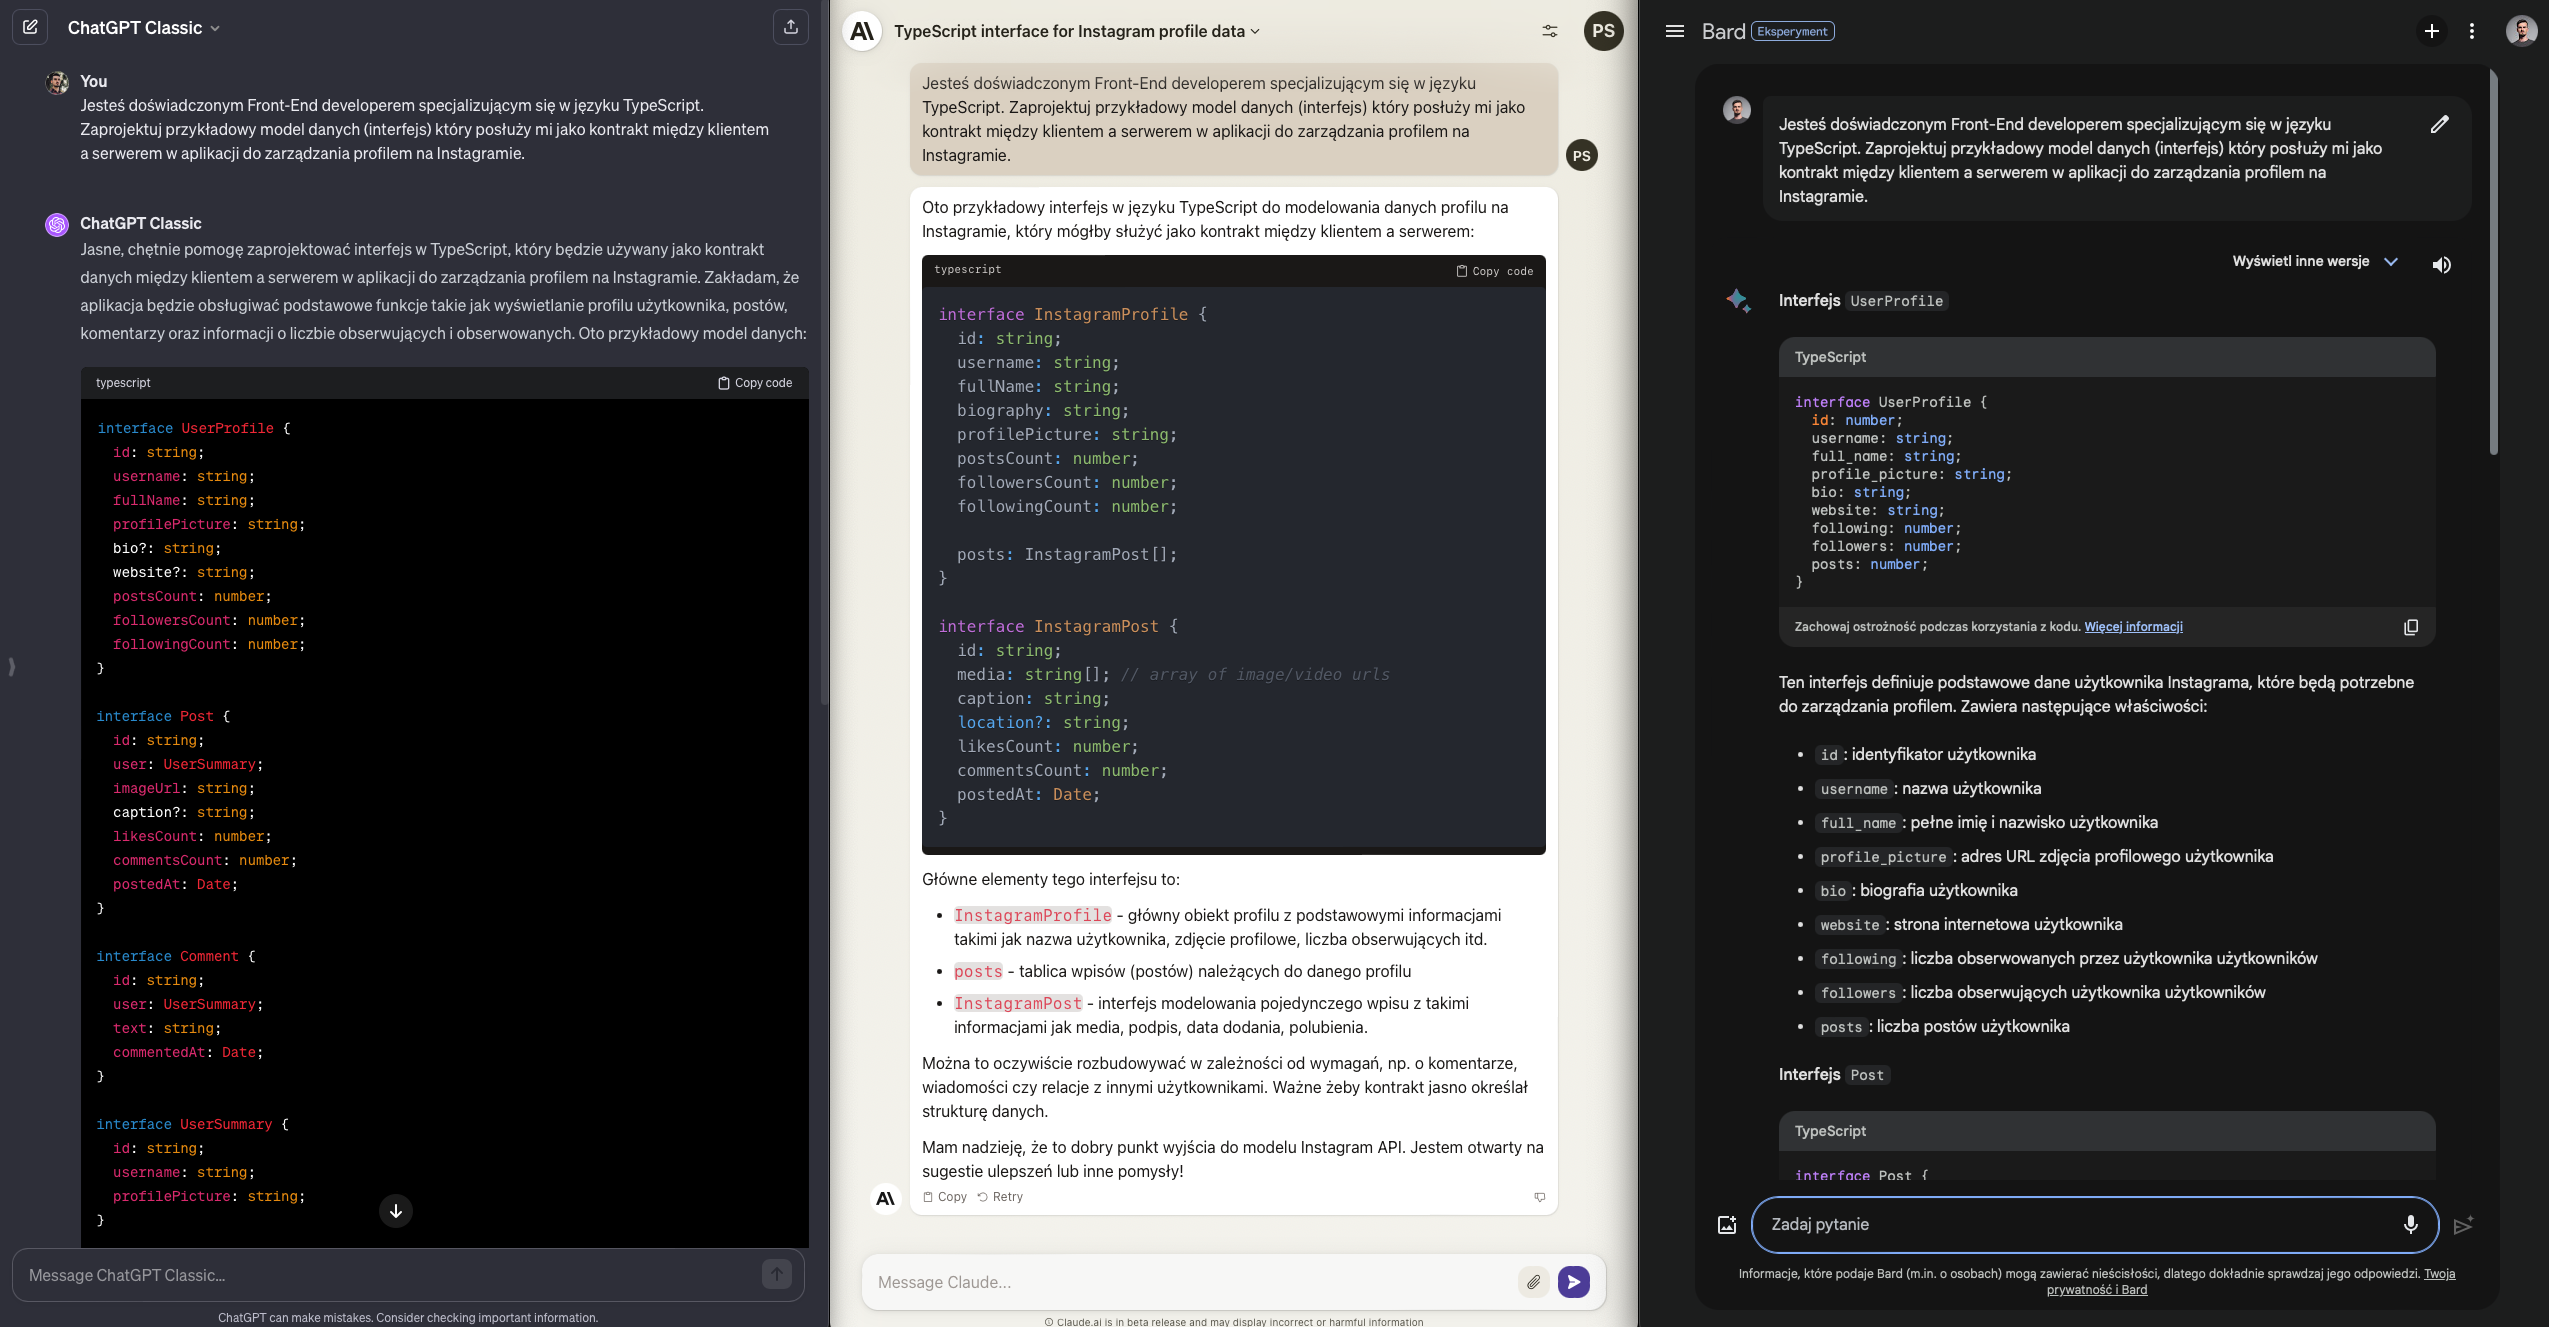
Task: Click Copy code in Claude code block
Action: 1494,271
